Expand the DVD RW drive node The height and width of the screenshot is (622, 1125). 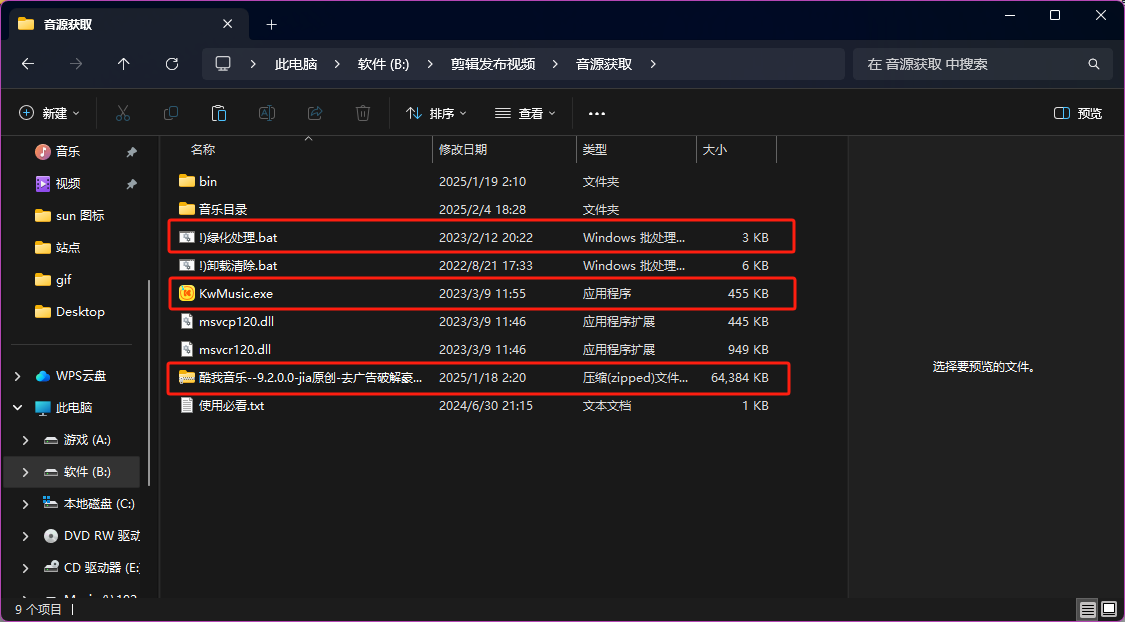click(26, 536)
